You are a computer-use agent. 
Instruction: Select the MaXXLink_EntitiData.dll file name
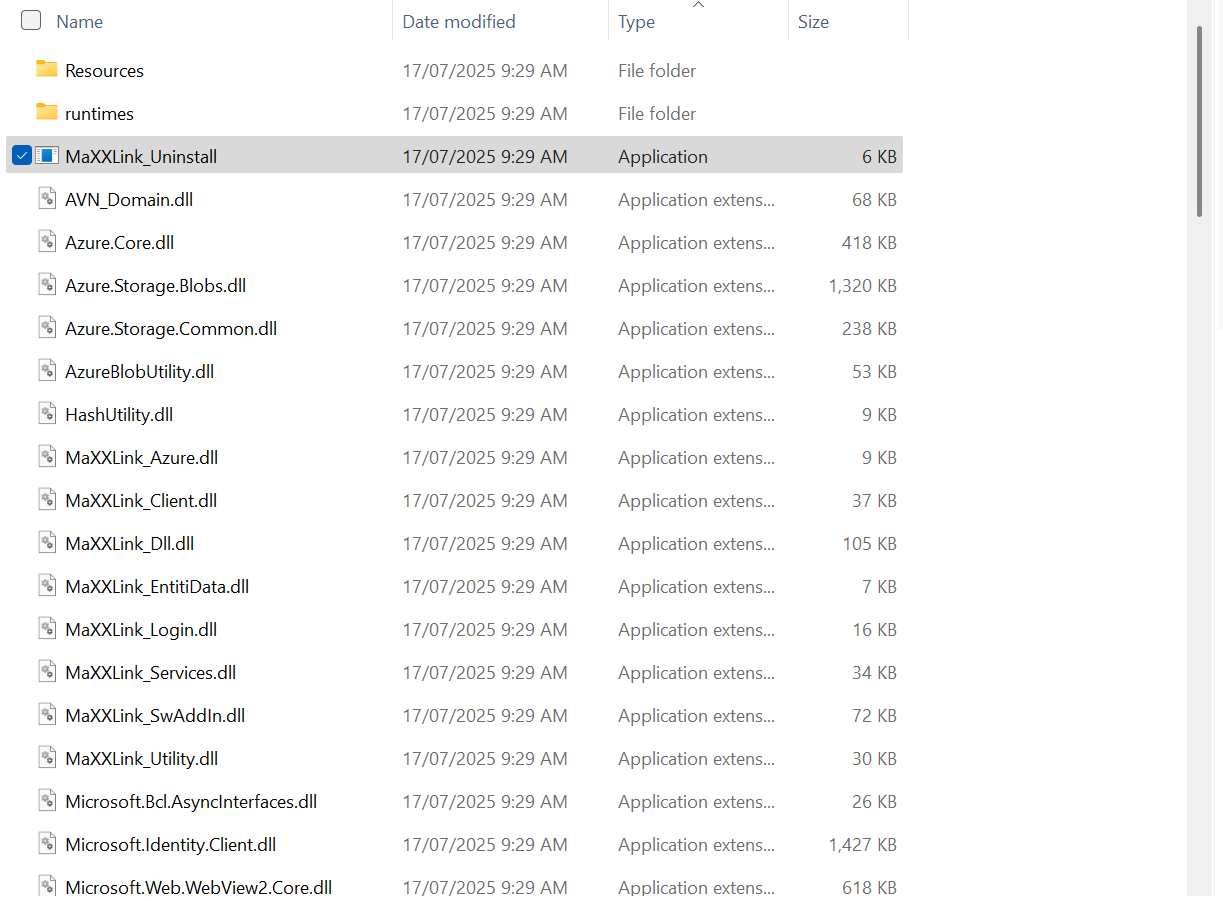(157, 587)
